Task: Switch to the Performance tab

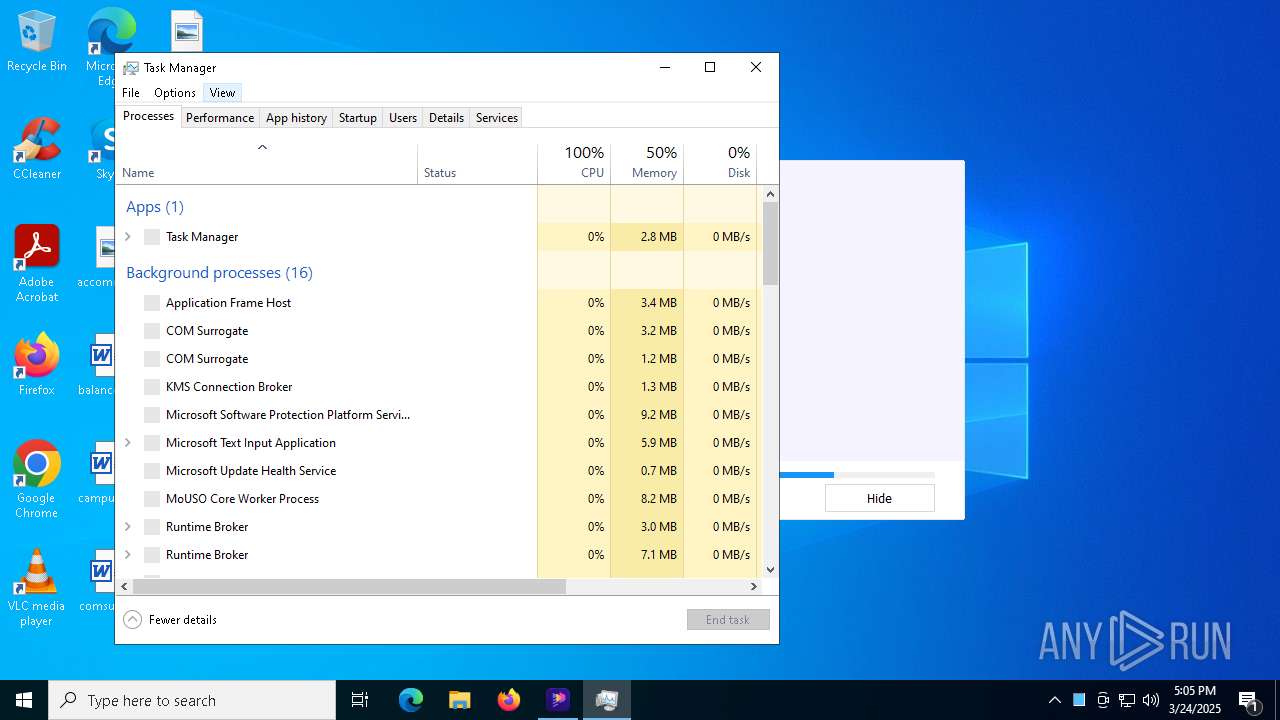Action: pyautogui.click(x=220, y=118)
